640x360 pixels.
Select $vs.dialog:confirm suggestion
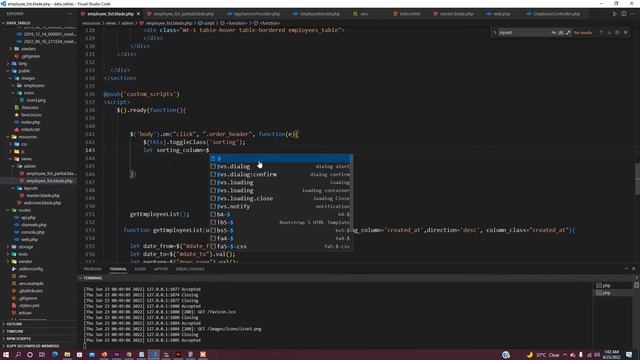tap(281, 174)
